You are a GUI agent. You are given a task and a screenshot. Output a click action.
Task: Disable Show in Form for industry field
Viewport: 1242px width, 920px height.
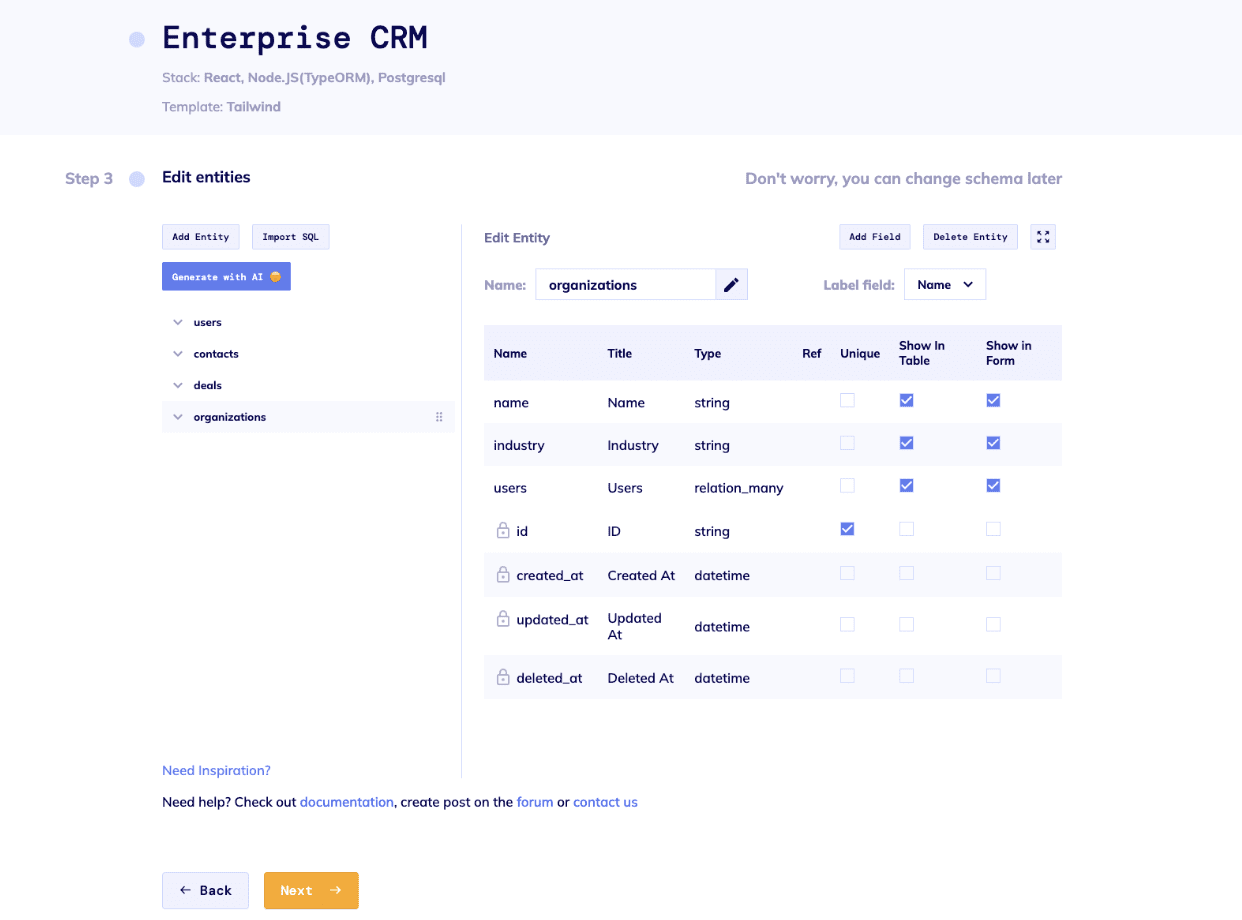click(x=993, y=442)
